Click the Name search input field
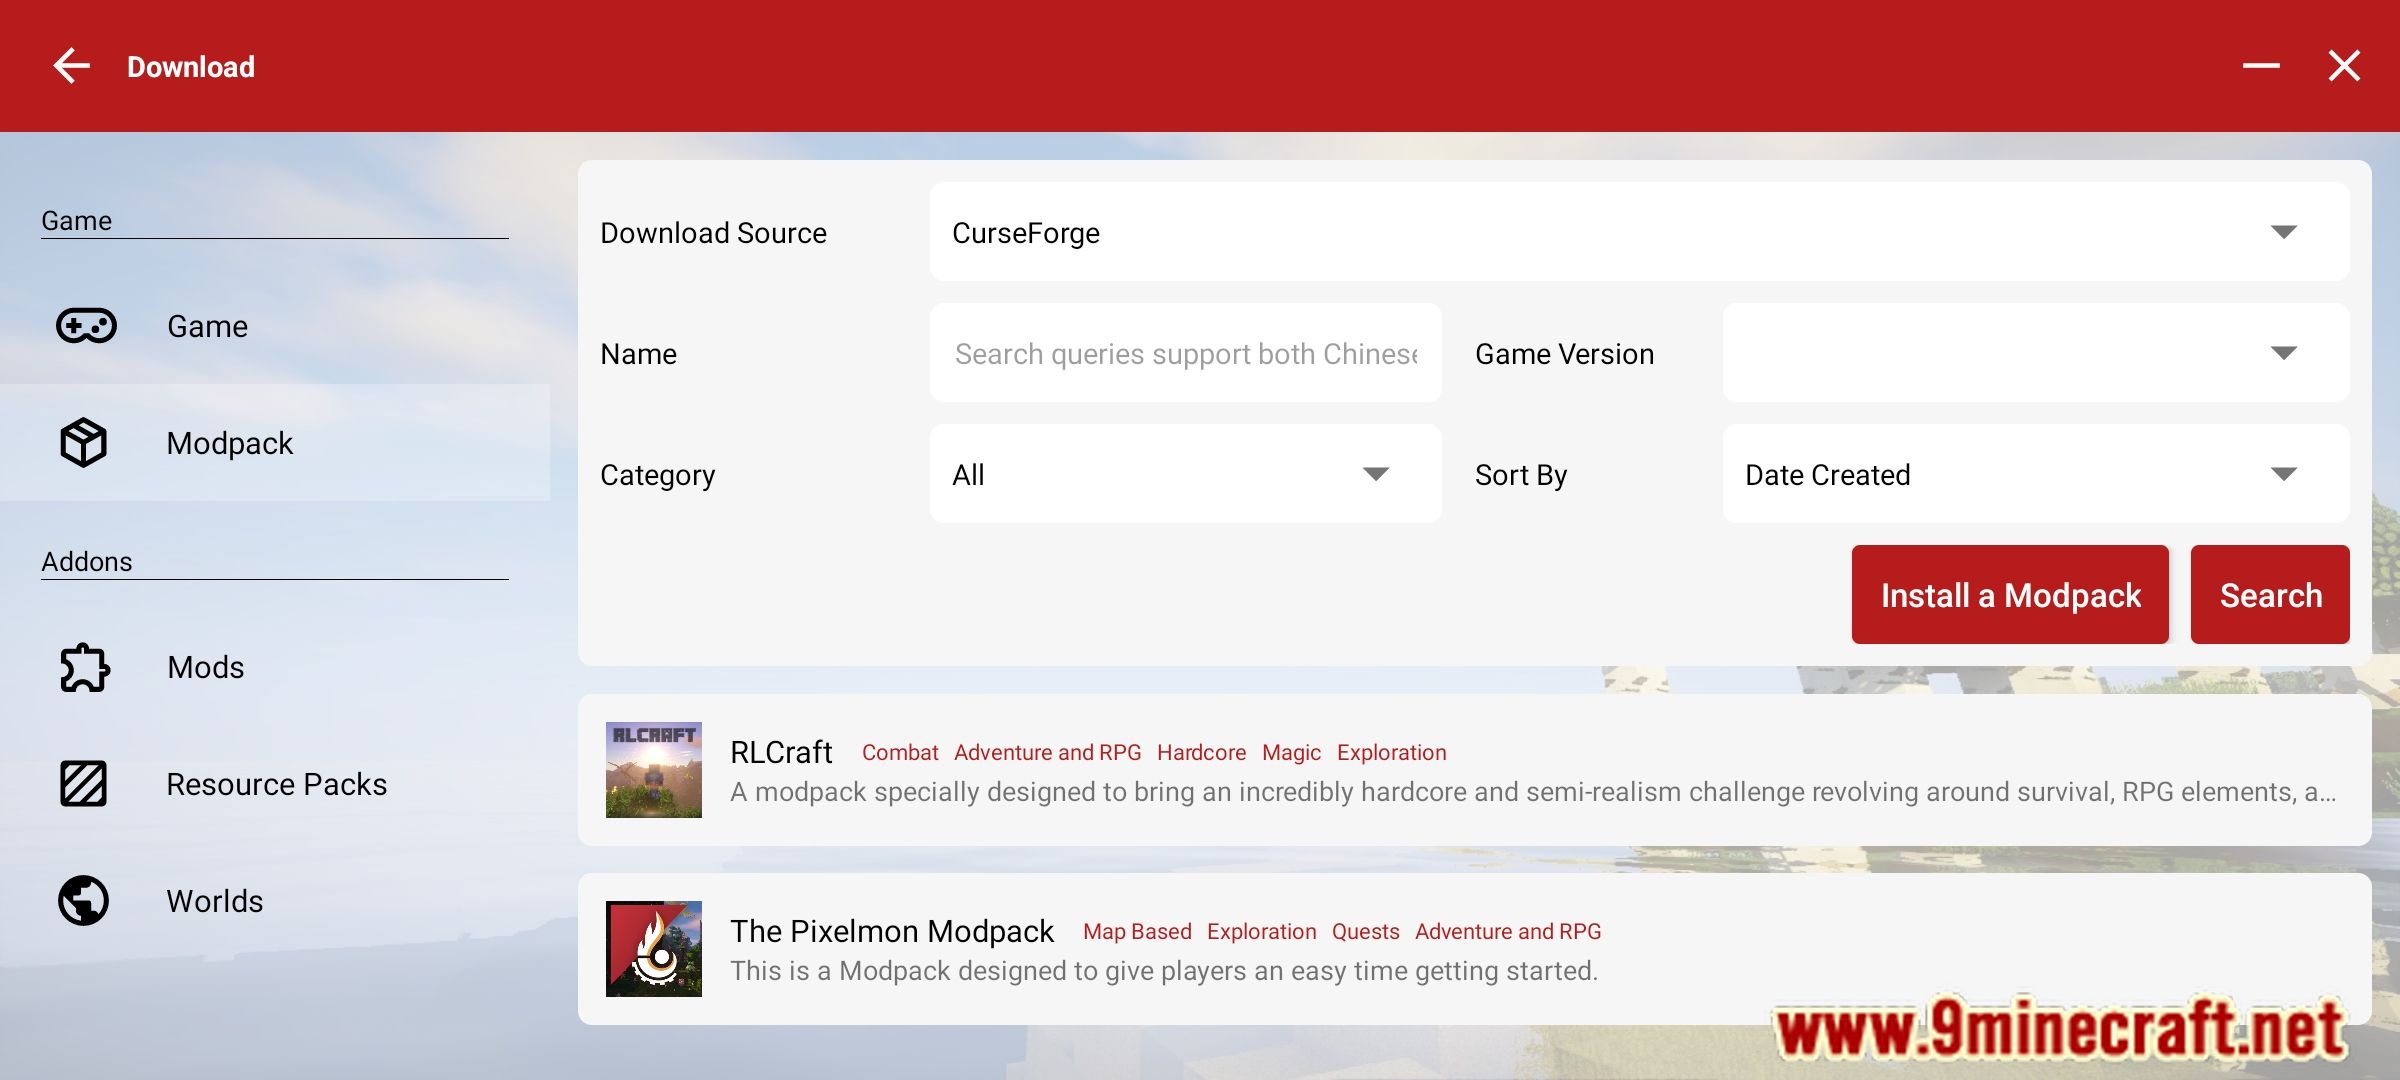This screenshot has width=2400, height=1080. point(1185,353)
